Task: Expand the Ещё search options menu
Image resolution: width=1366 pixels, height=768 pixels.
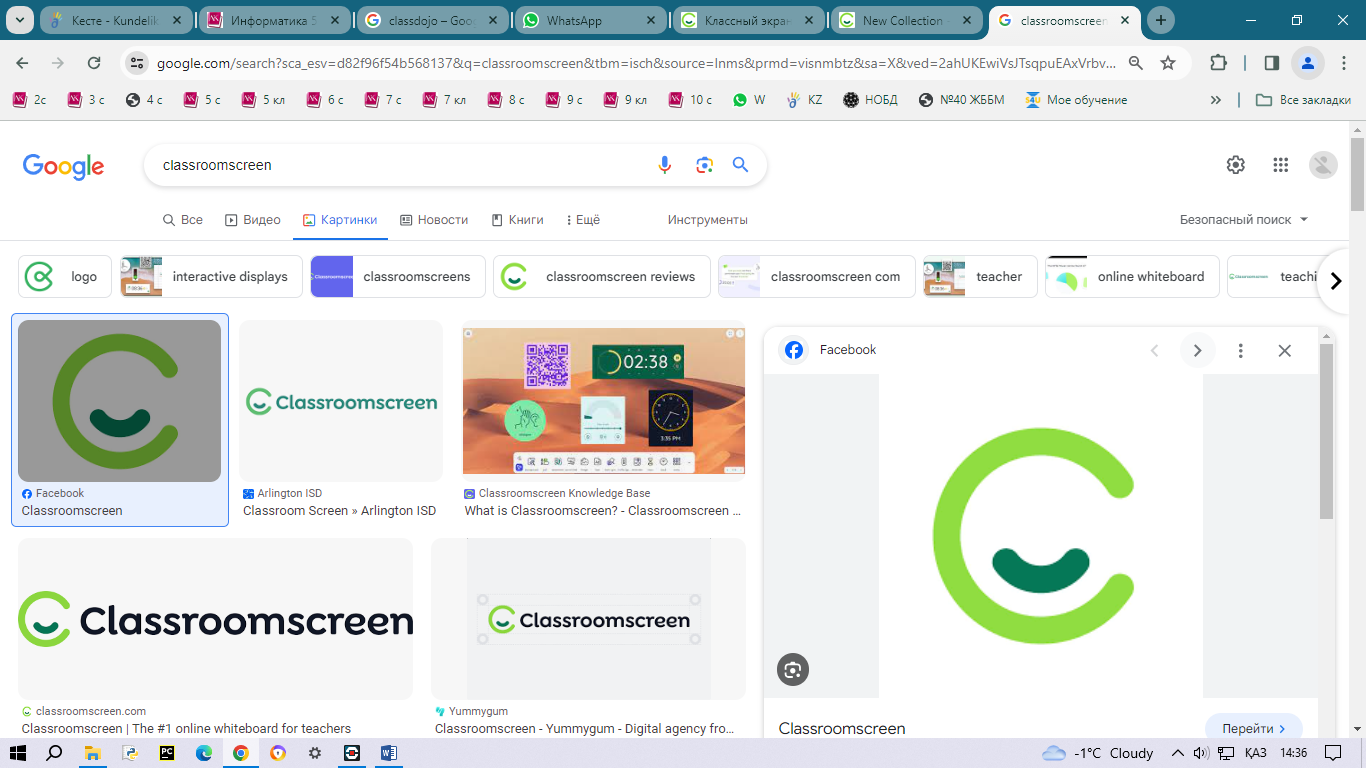Action: click(583, 220)
